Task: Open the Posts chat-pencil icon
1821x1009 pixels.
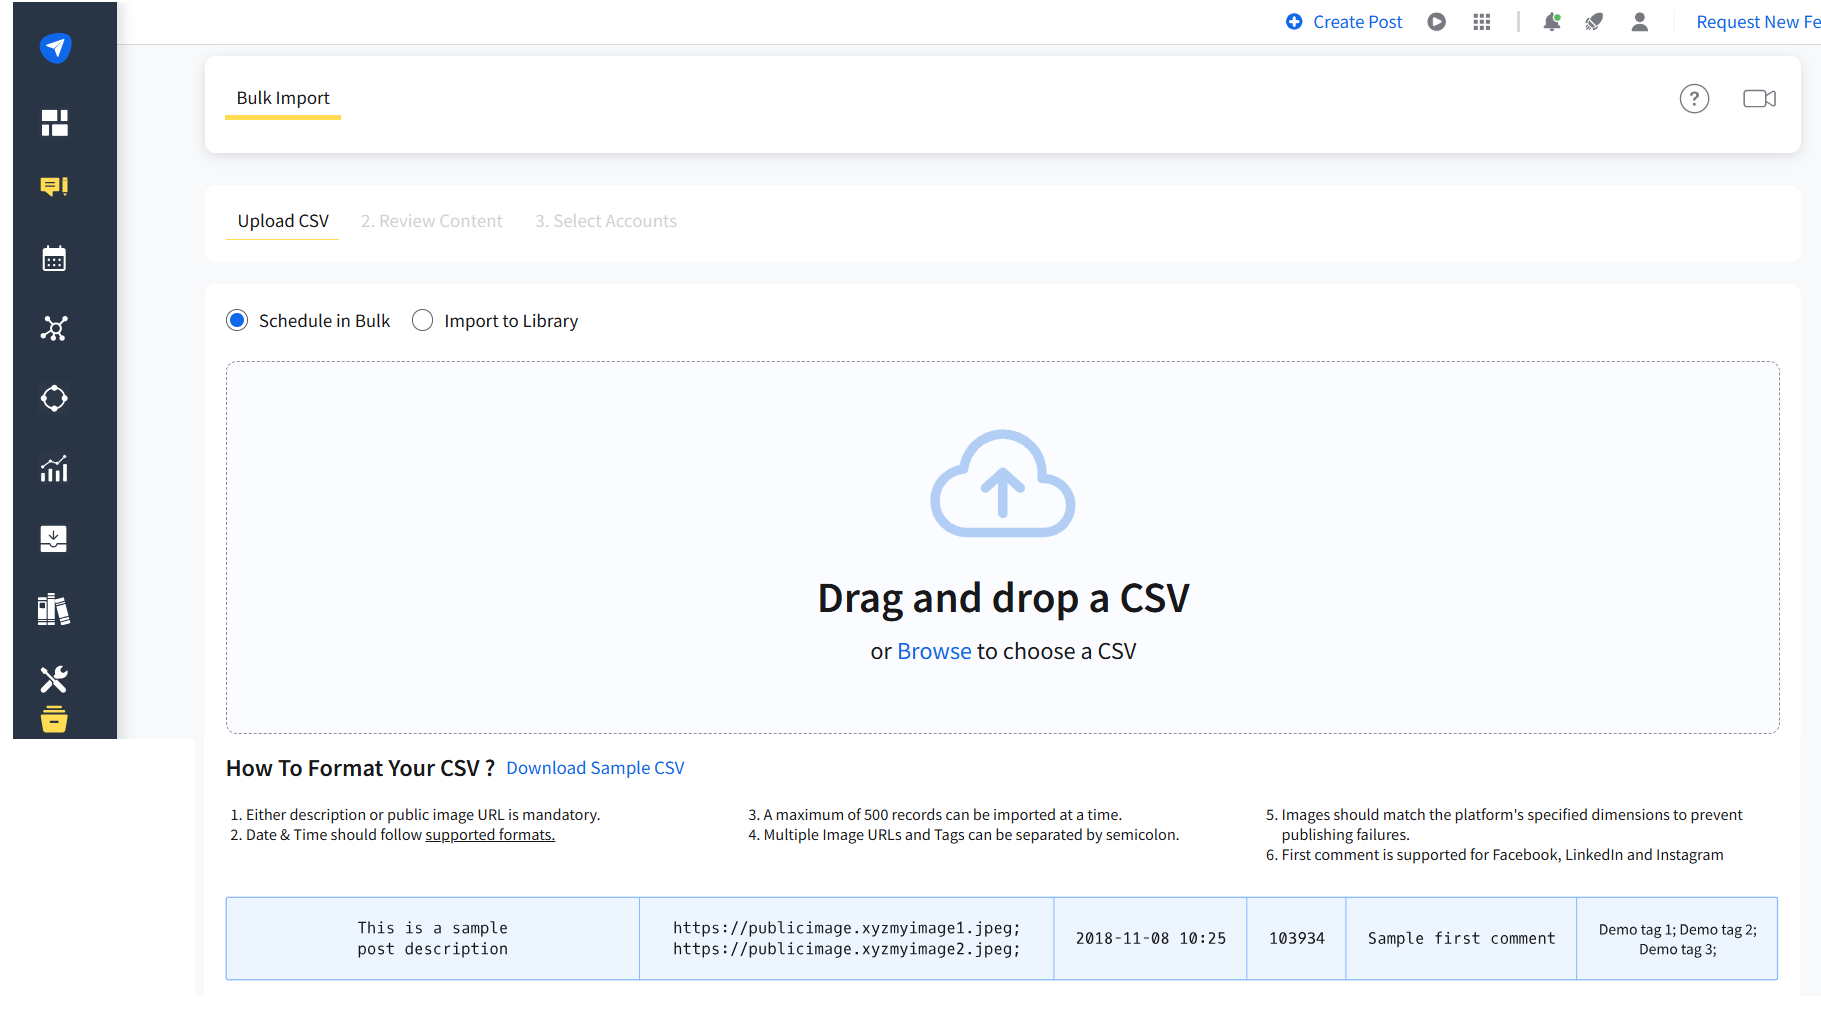Action: point(53,186)
